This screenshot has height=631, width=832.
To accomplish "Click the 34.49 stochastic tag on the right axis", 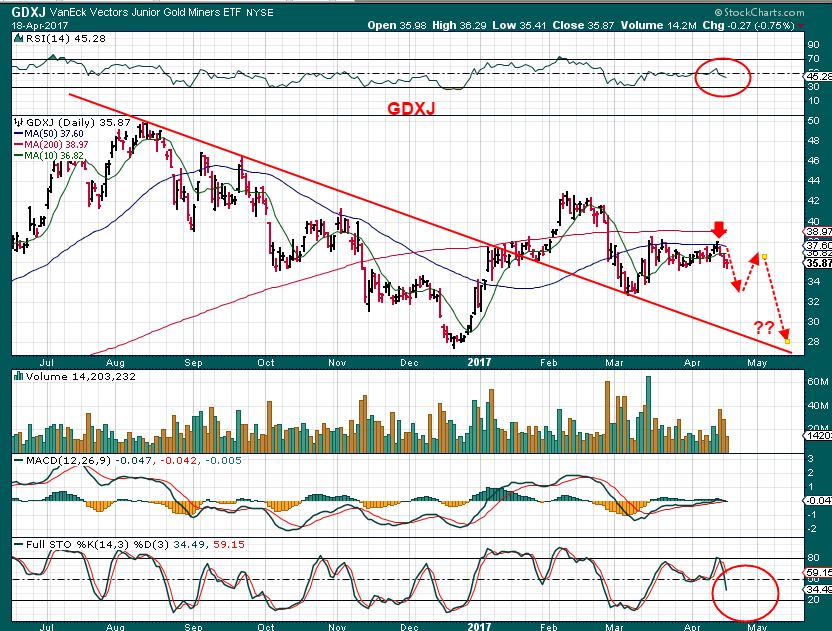I will pyautogui.click(x=819, y=589).
